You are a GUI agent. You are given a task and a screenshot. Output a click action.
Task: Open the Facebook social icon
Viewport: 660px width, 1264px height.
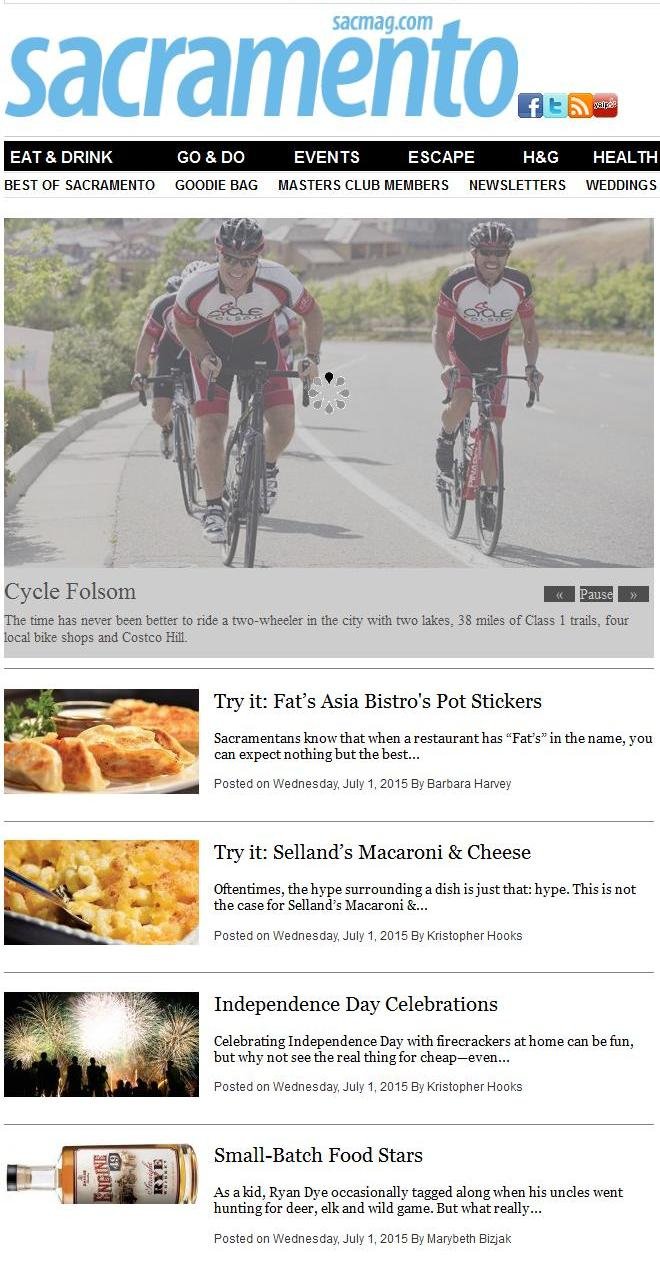click(530, 105)
